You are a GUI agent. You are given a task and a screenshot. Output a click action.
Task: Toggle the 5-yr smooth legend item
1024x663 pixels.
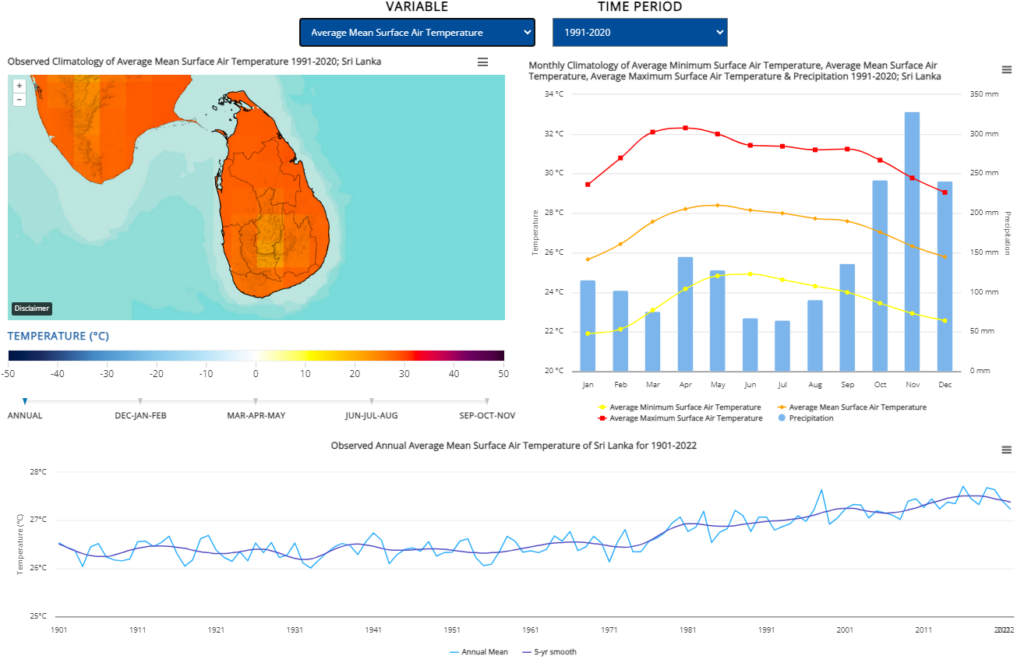tap(551, 652)
